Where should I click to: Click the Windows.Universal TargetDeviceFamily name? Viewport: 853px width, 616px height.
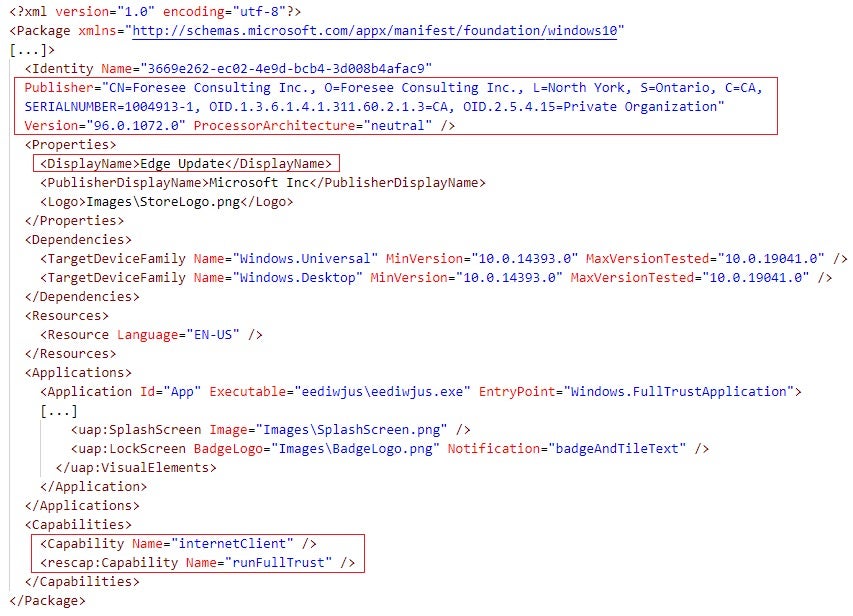[x=305, y=258]
